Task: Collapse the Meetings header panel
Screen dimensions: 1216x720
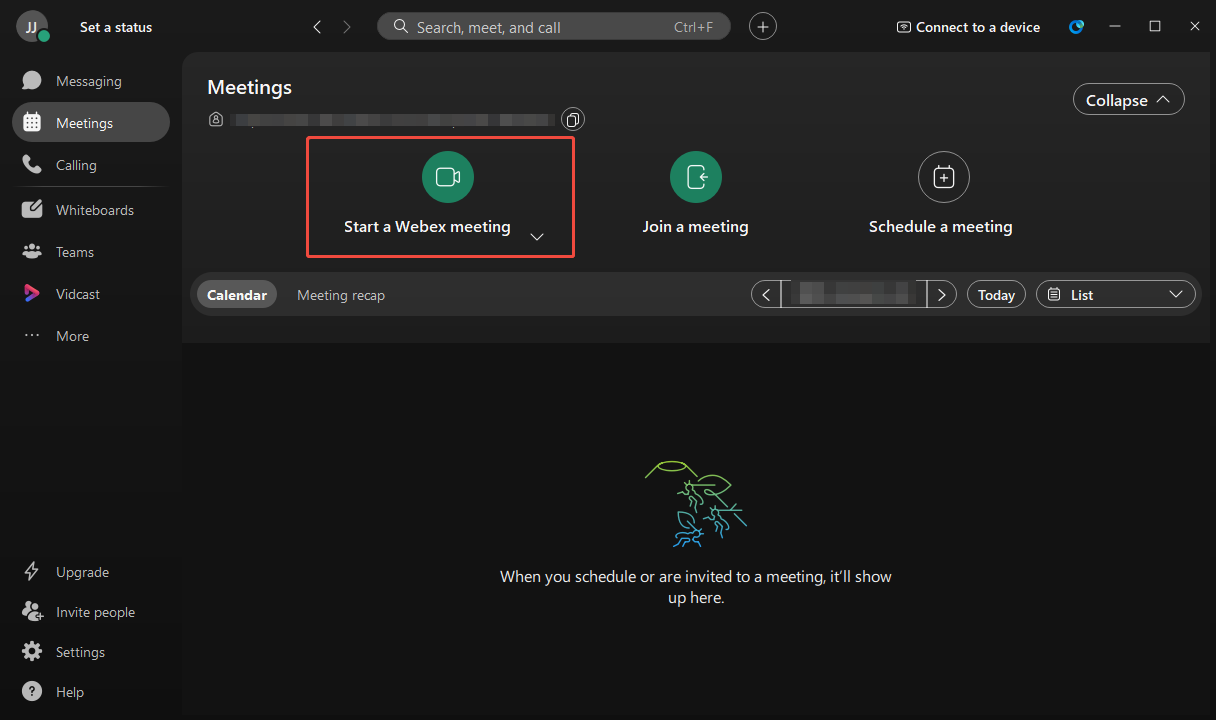Action: [1128, 99]
